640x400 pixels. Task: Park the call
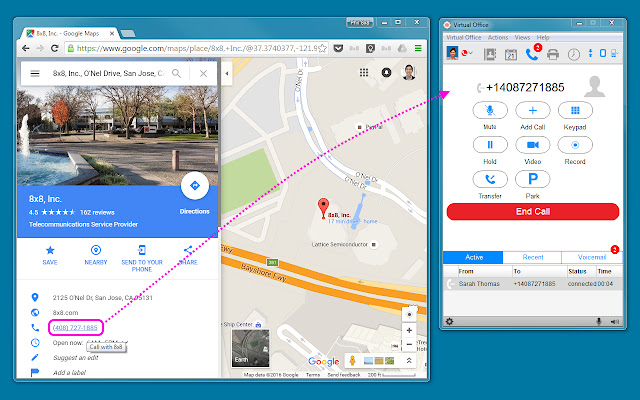point(533,179)
